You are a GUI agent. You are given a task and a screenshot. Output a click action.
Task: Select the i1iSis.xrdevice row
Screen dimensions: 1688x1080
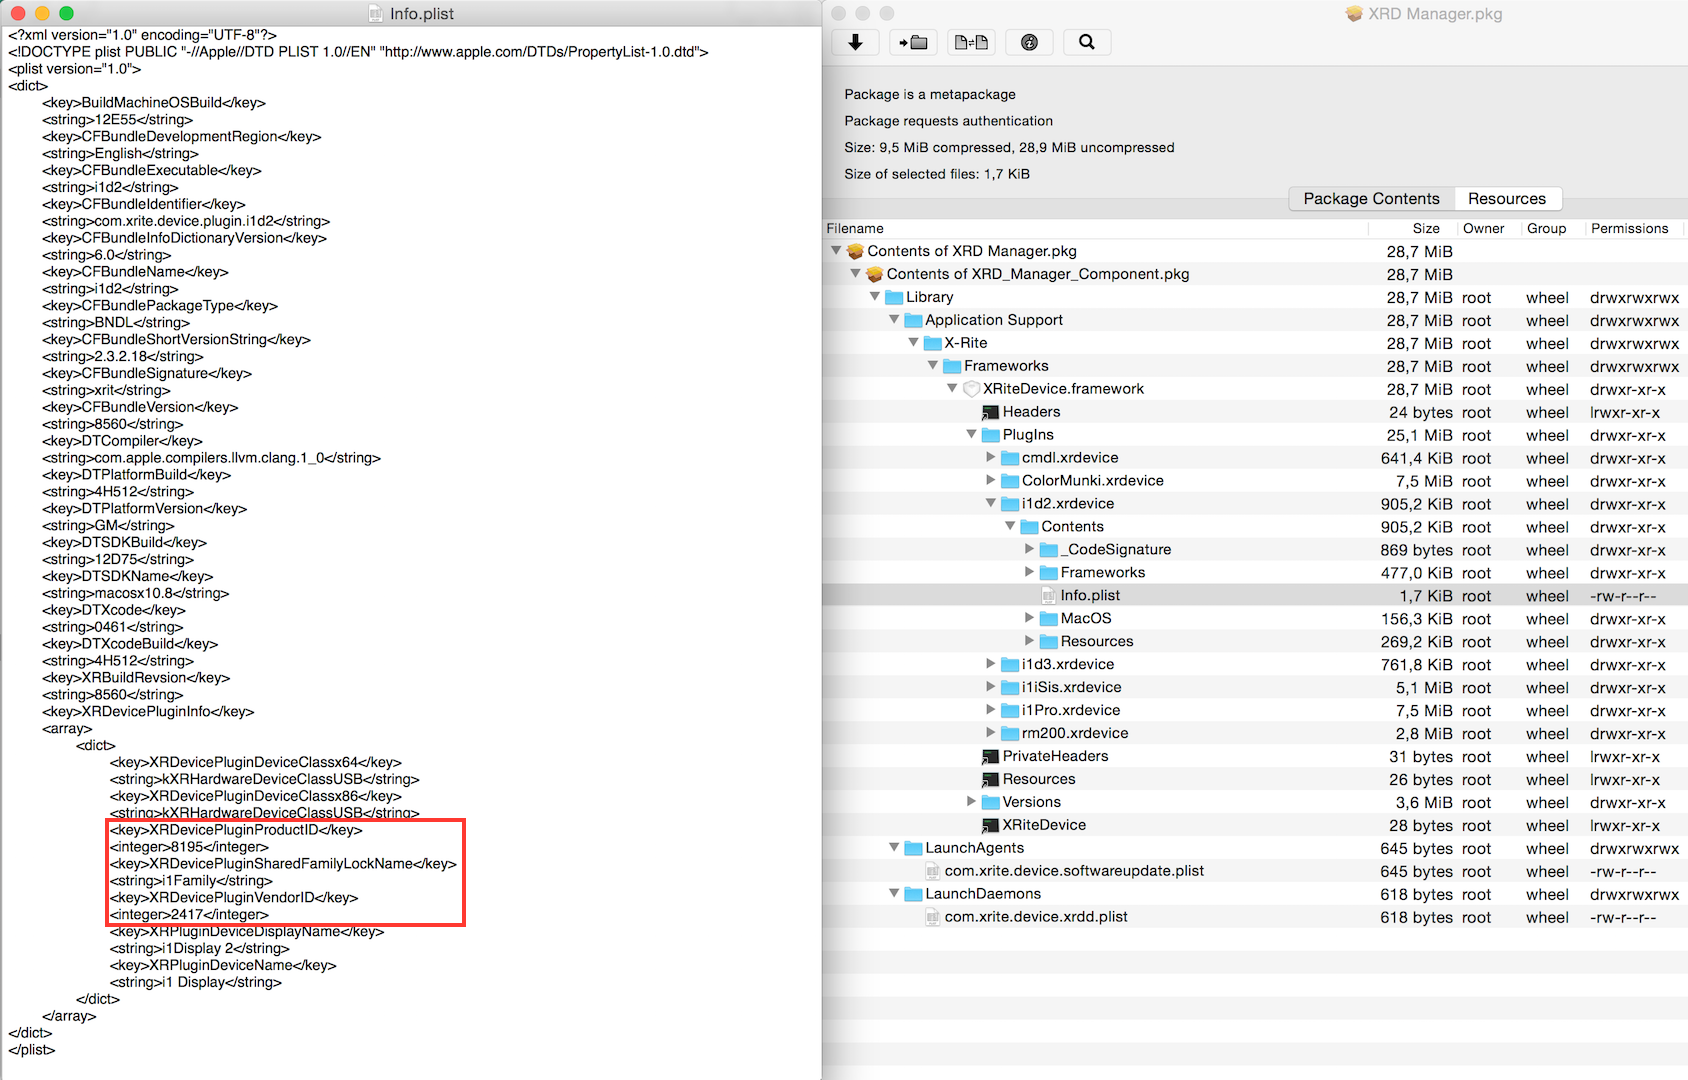[x=1255, y=688]
